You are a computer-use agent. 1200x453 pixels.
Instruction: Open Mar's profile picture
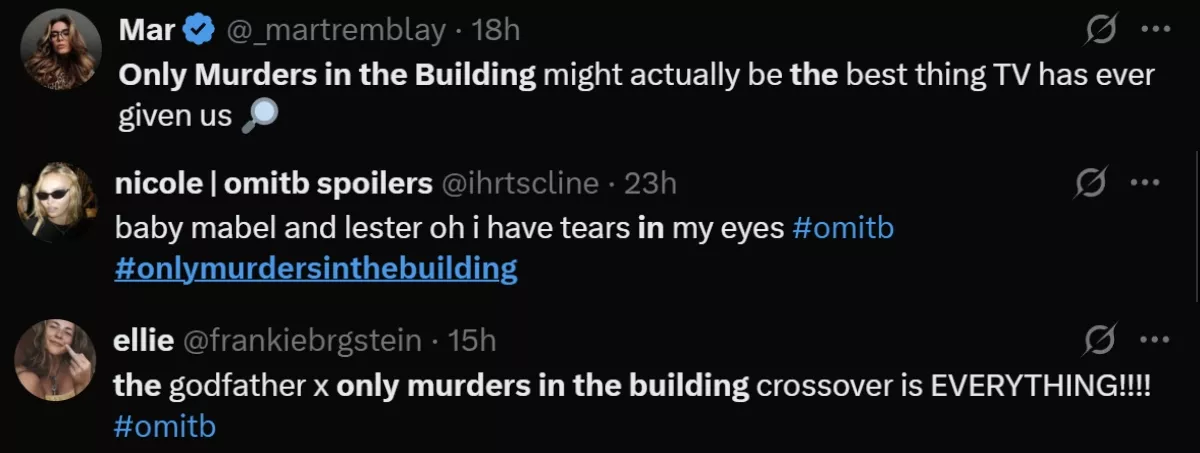coord(62,50)
